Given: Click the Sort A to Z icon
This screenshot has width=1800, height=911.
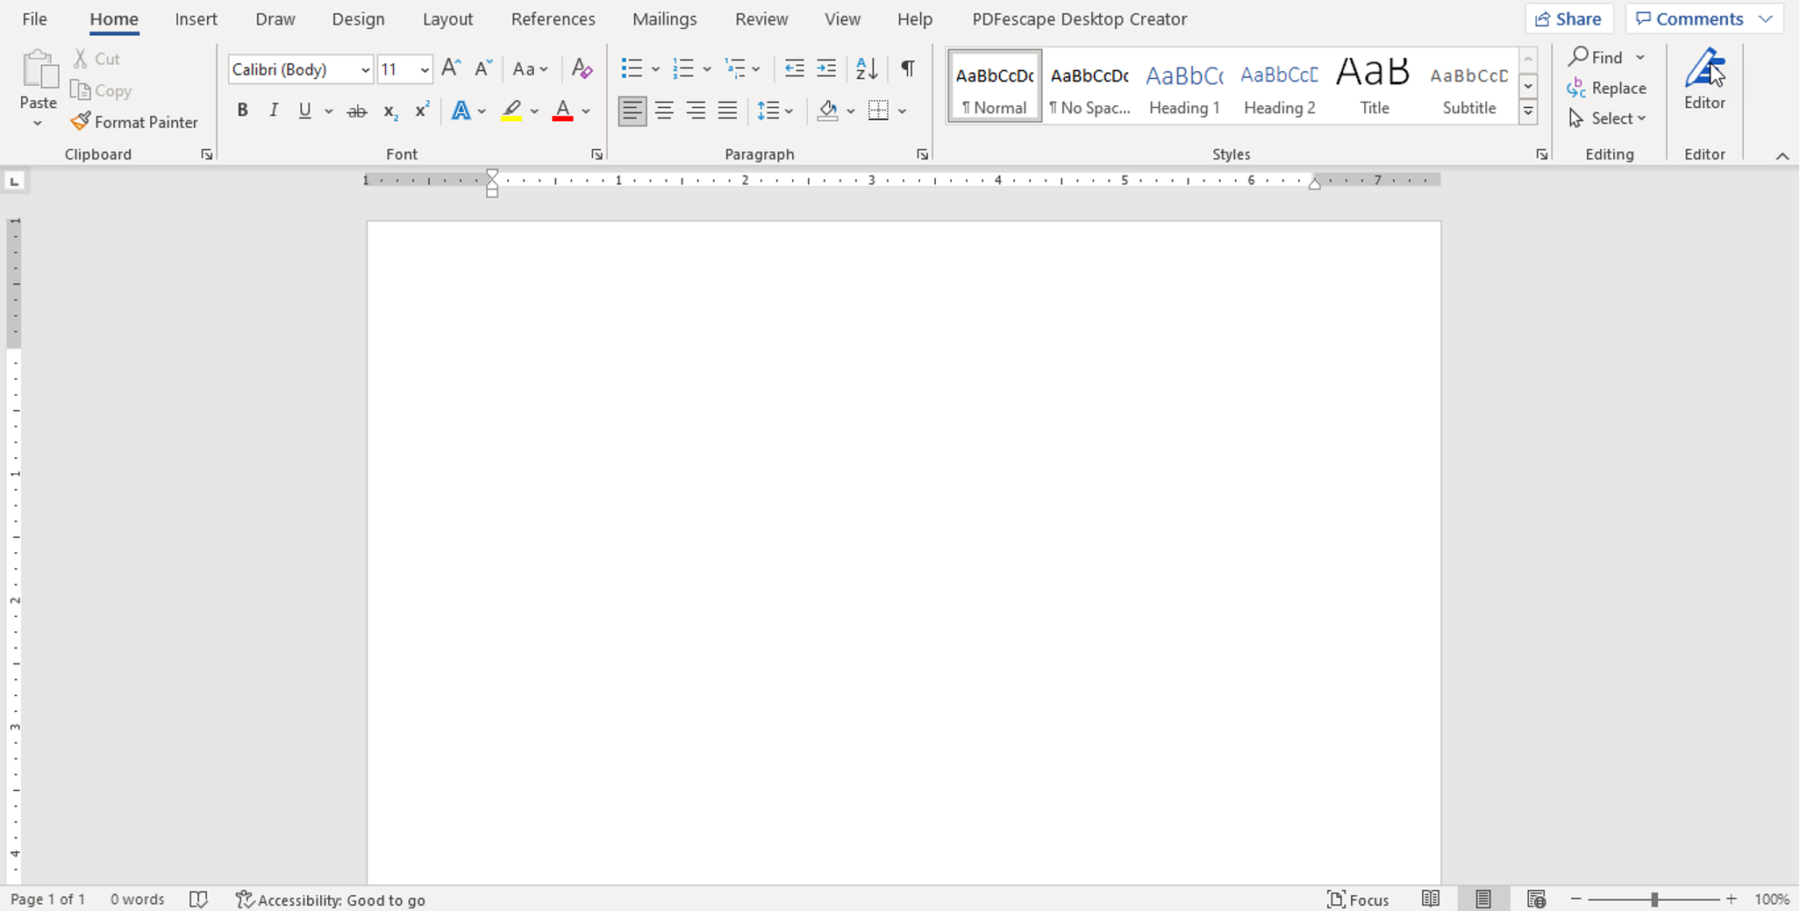Looking at the screenshot, I should click(866, 69).
